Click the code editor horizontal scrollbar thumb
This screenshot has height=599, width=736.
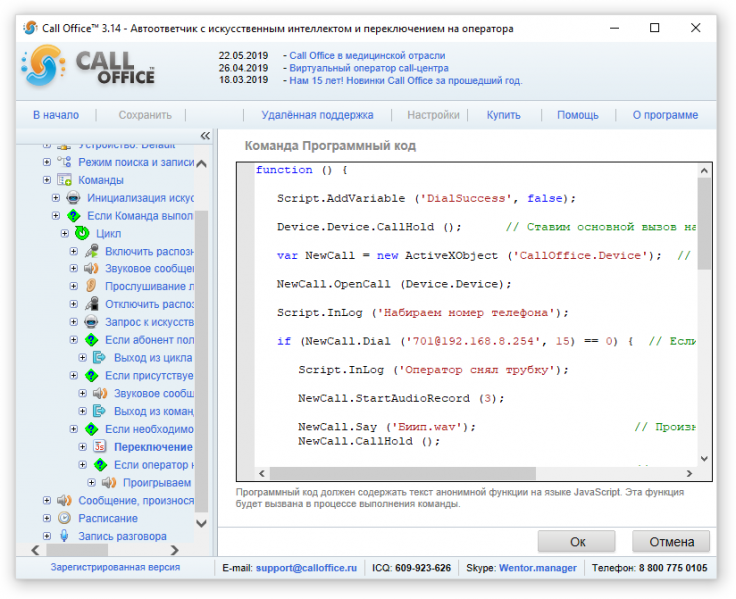click(x=403, y=473)
